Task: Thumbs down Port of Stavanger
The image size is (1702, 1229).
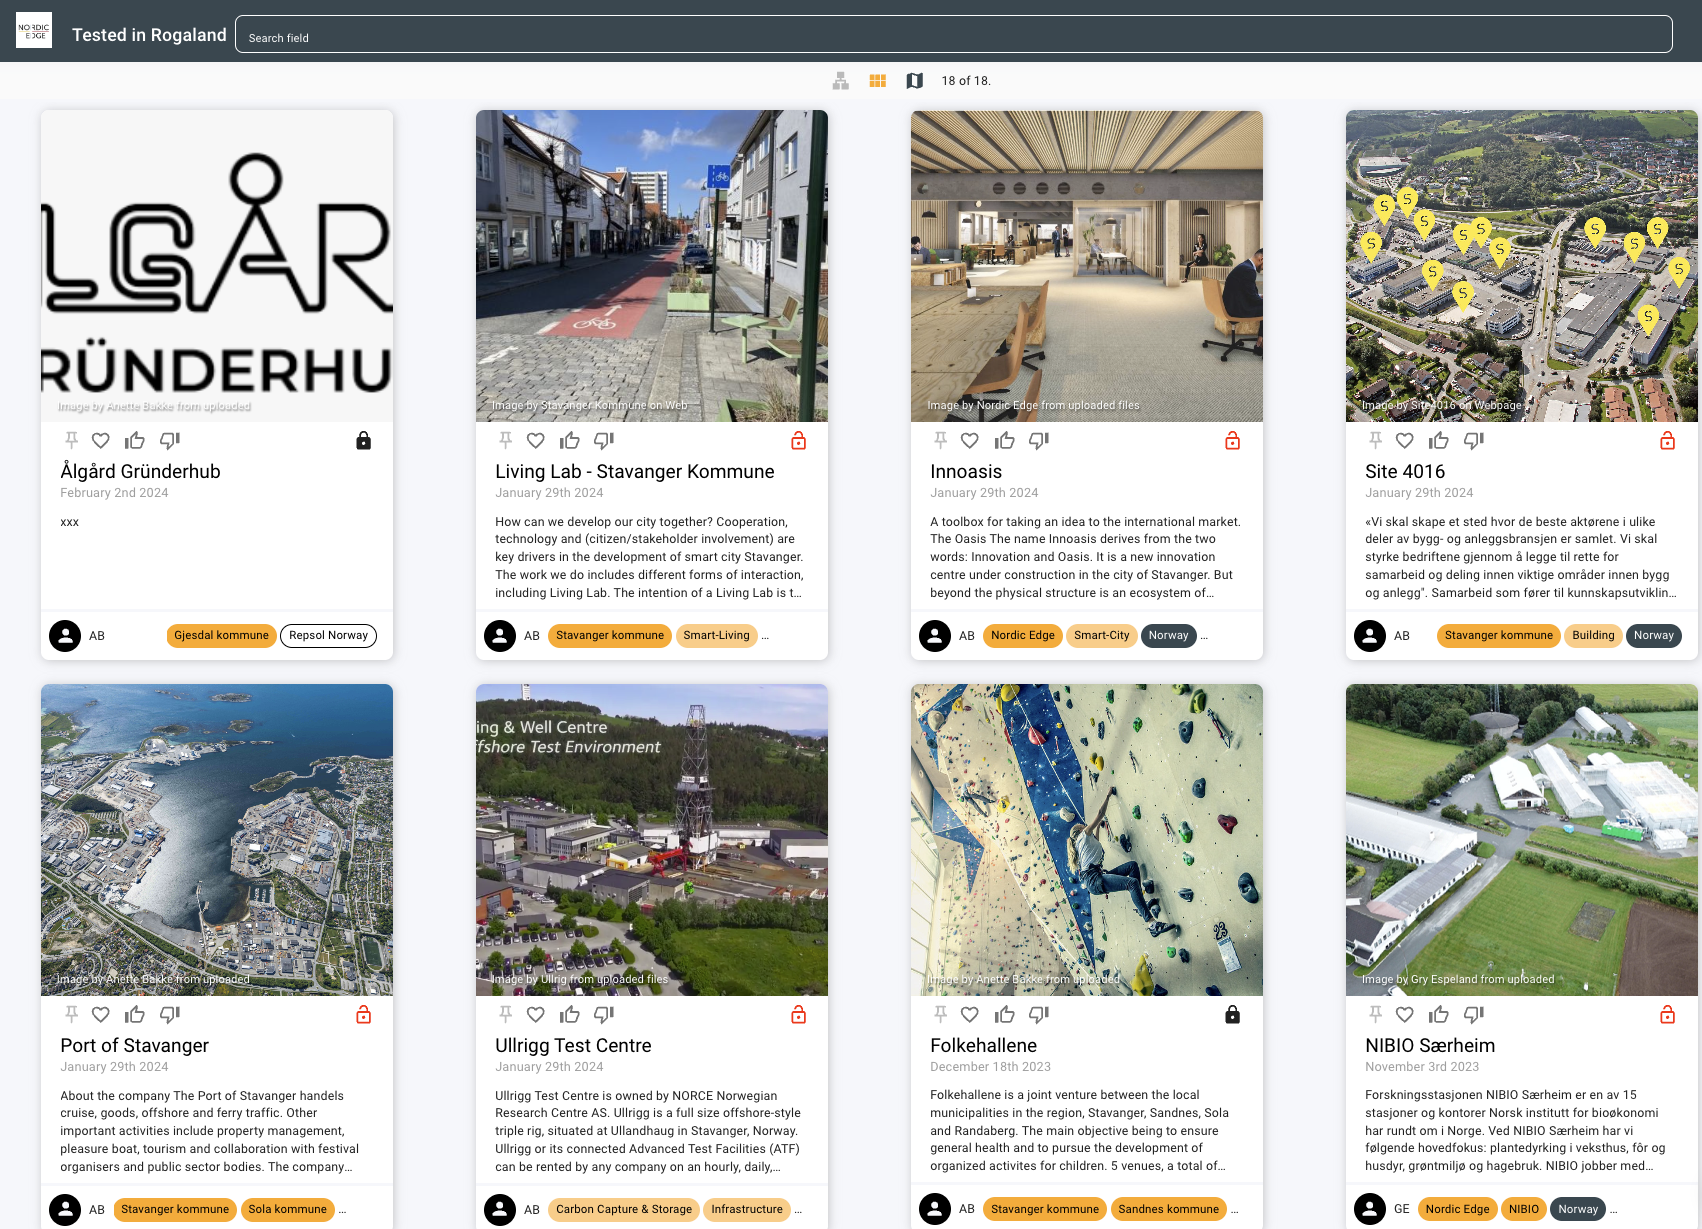Action: pos(170,1014)
